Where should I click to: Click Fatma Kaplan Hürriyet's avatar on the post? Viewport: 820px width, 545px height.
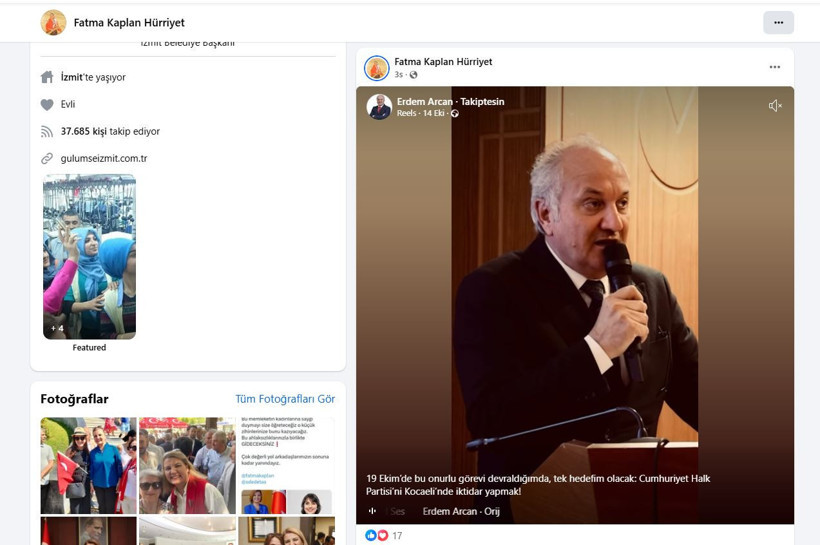(377, 68)
